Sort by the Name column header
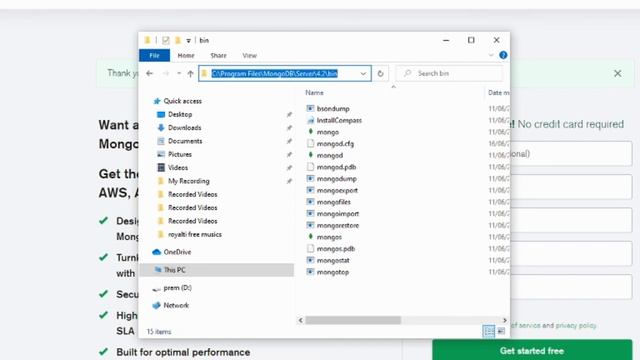The width and height of the screenshot is (640, 360). pyautogui.click(x=314, y=93)
